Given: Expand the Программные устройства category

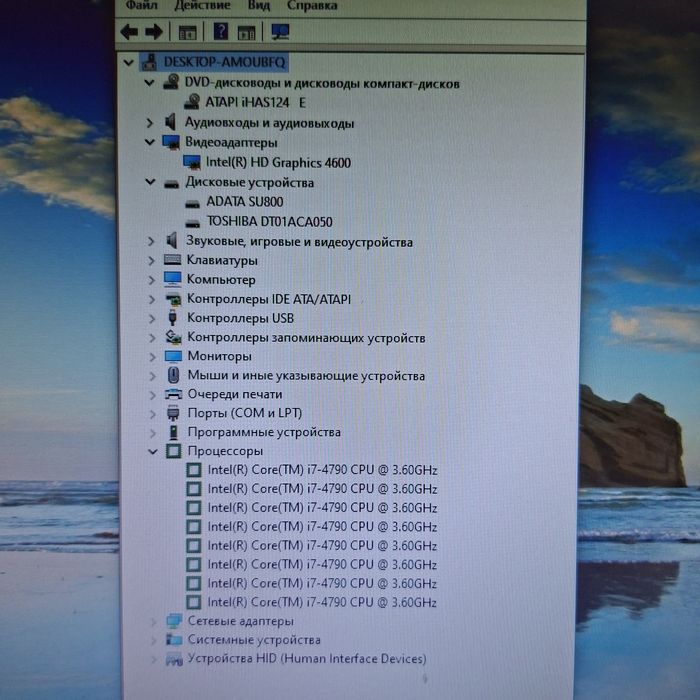Looking at the screenshot, I should click(x=153, y=433).
